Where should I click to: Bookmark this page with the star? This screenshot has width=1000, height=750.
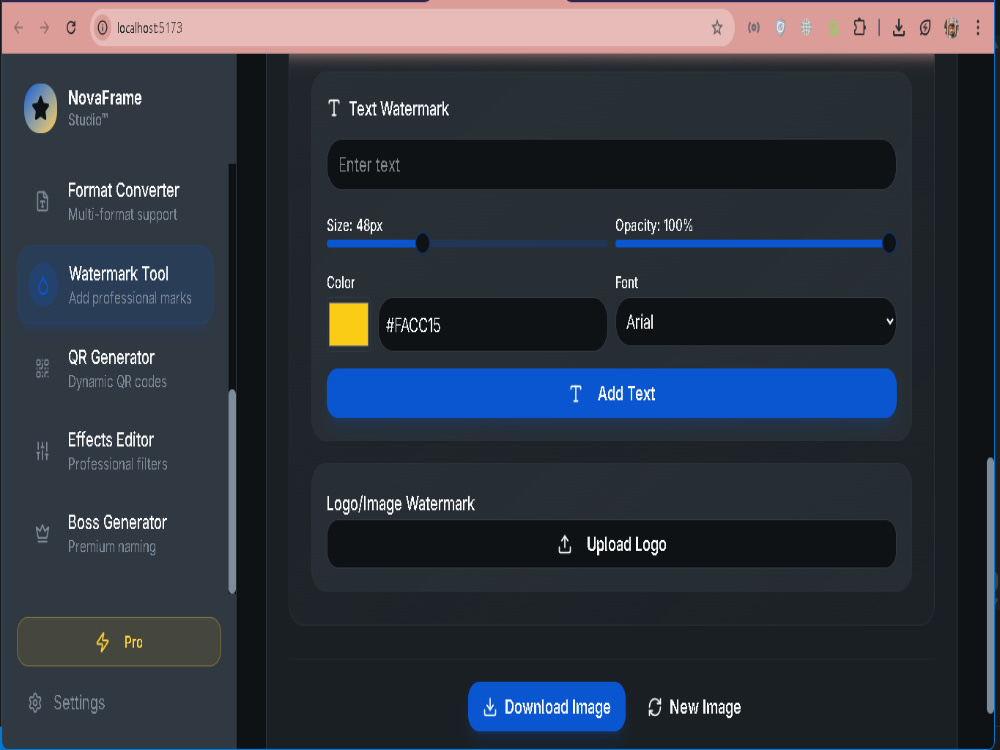click(717, 27)
